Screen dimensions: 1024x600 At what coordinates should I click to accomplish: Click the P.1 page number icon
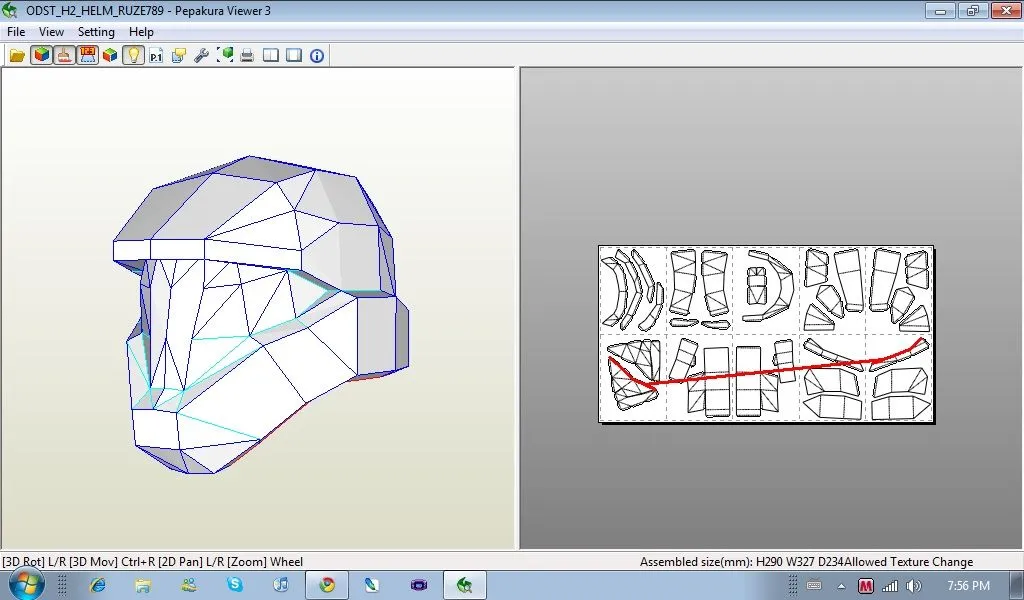[155, 55]
